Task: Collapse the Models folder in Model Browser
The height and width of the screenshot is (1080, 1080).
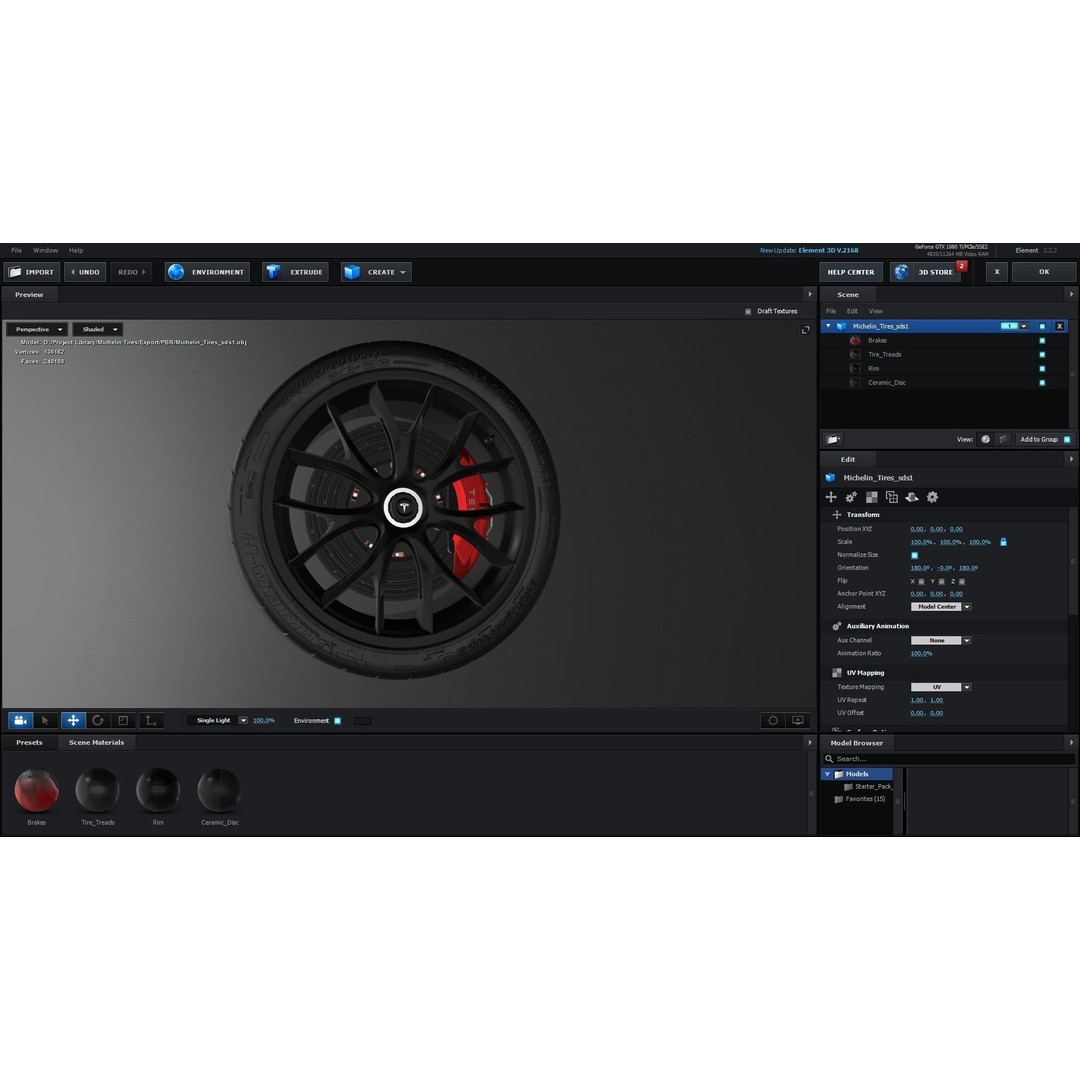Action: pos(827,774)
